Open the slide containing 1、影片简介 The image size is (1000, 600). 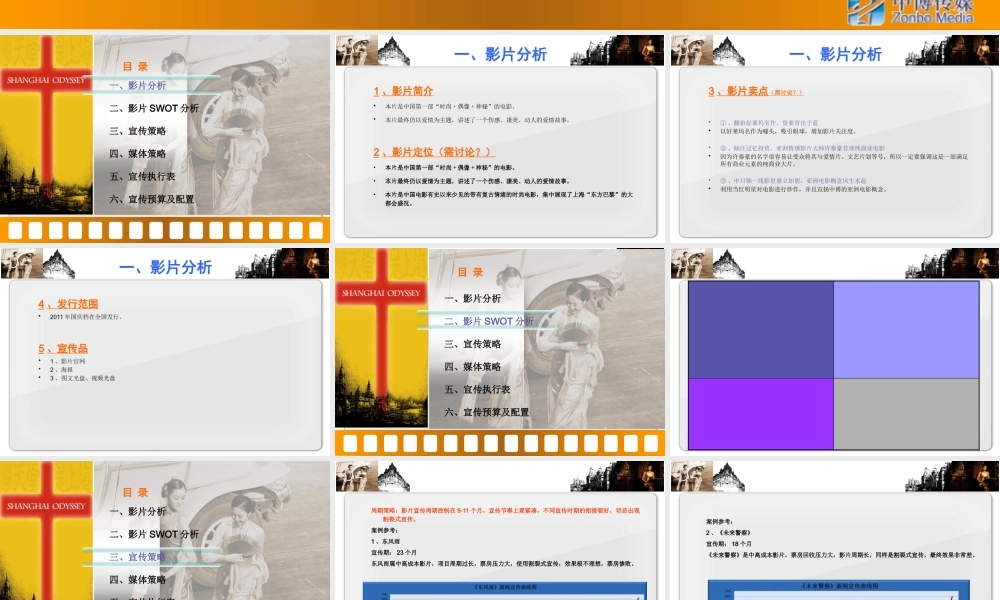click(500, 138)
